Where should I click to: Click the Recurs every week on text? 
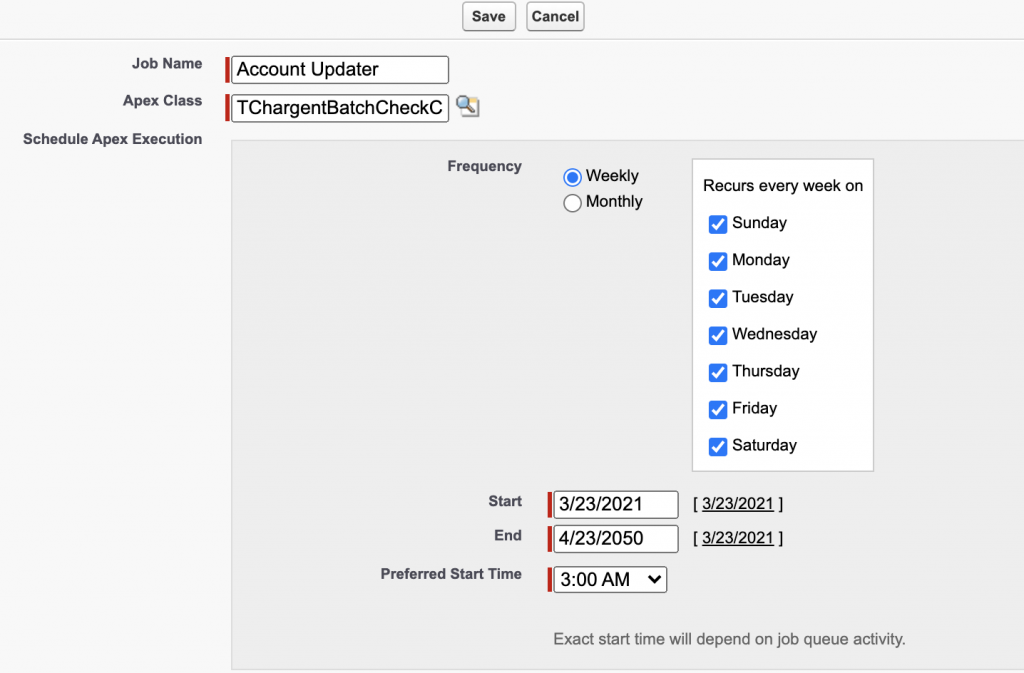point(783,186)
